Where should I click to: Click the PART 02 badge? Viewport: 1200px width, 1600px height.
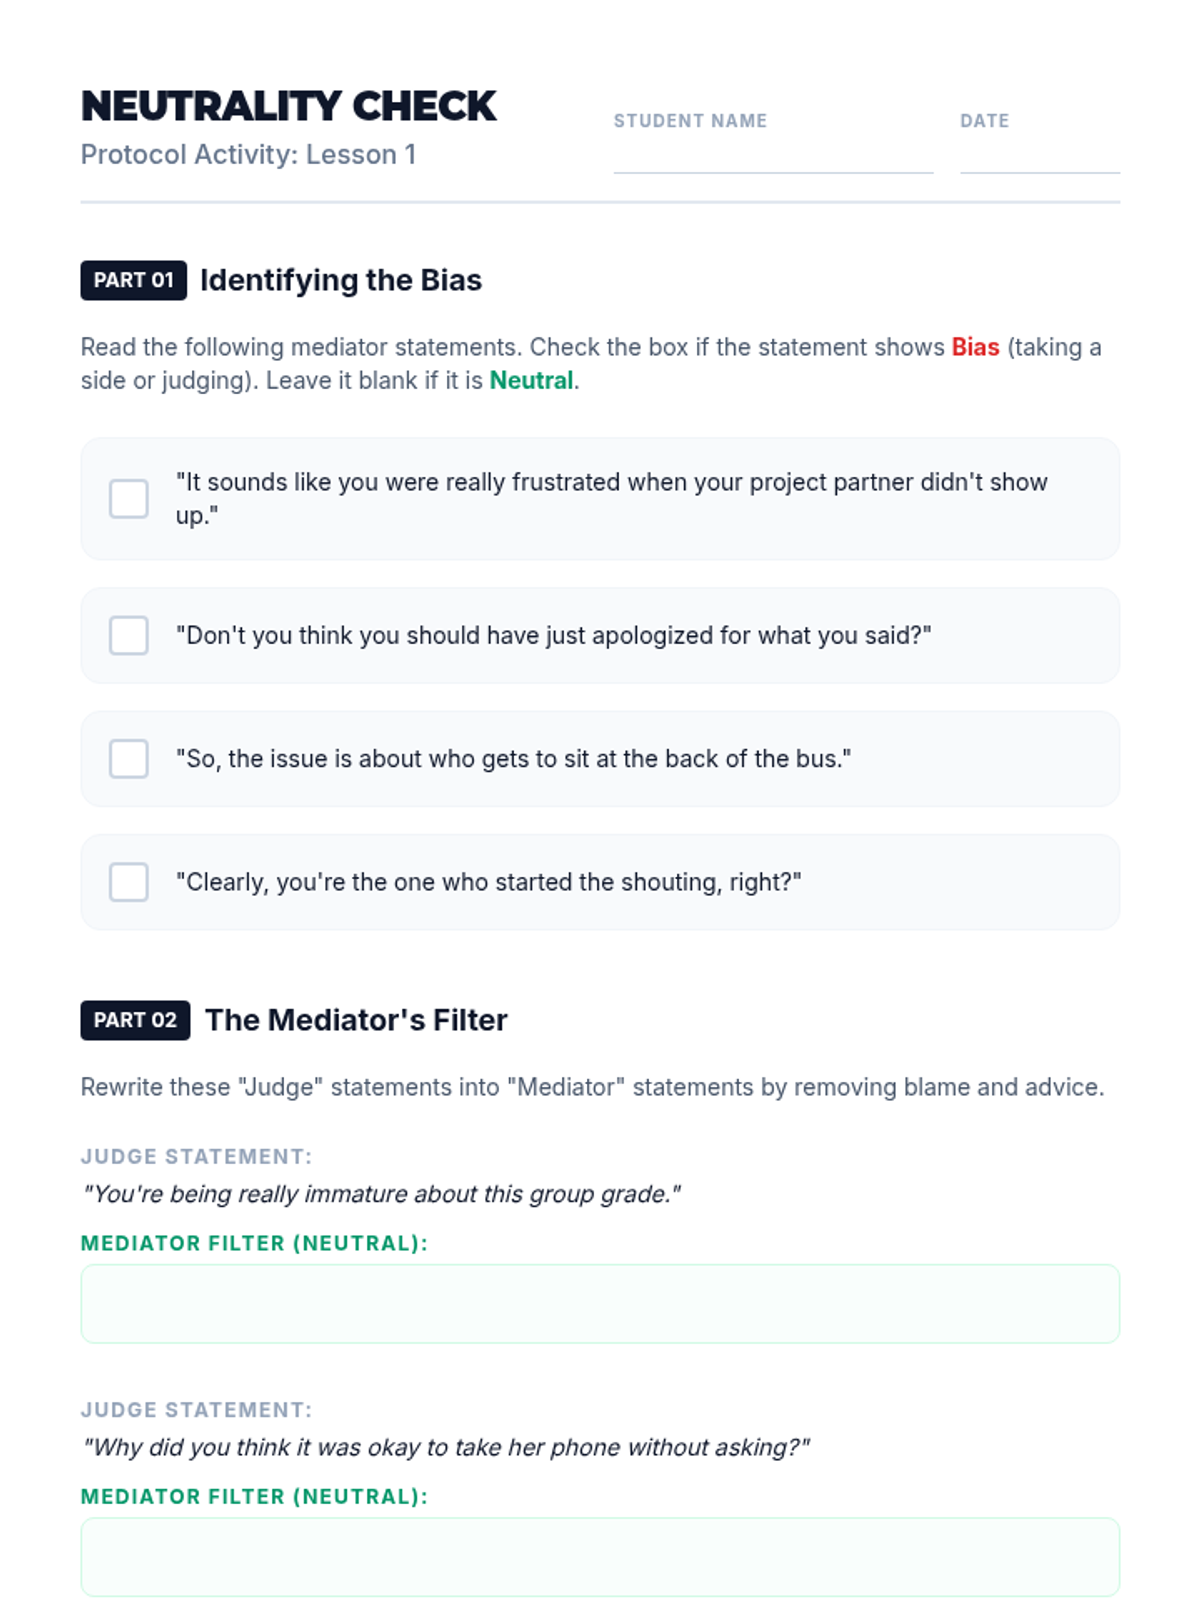coord(135,1020)
